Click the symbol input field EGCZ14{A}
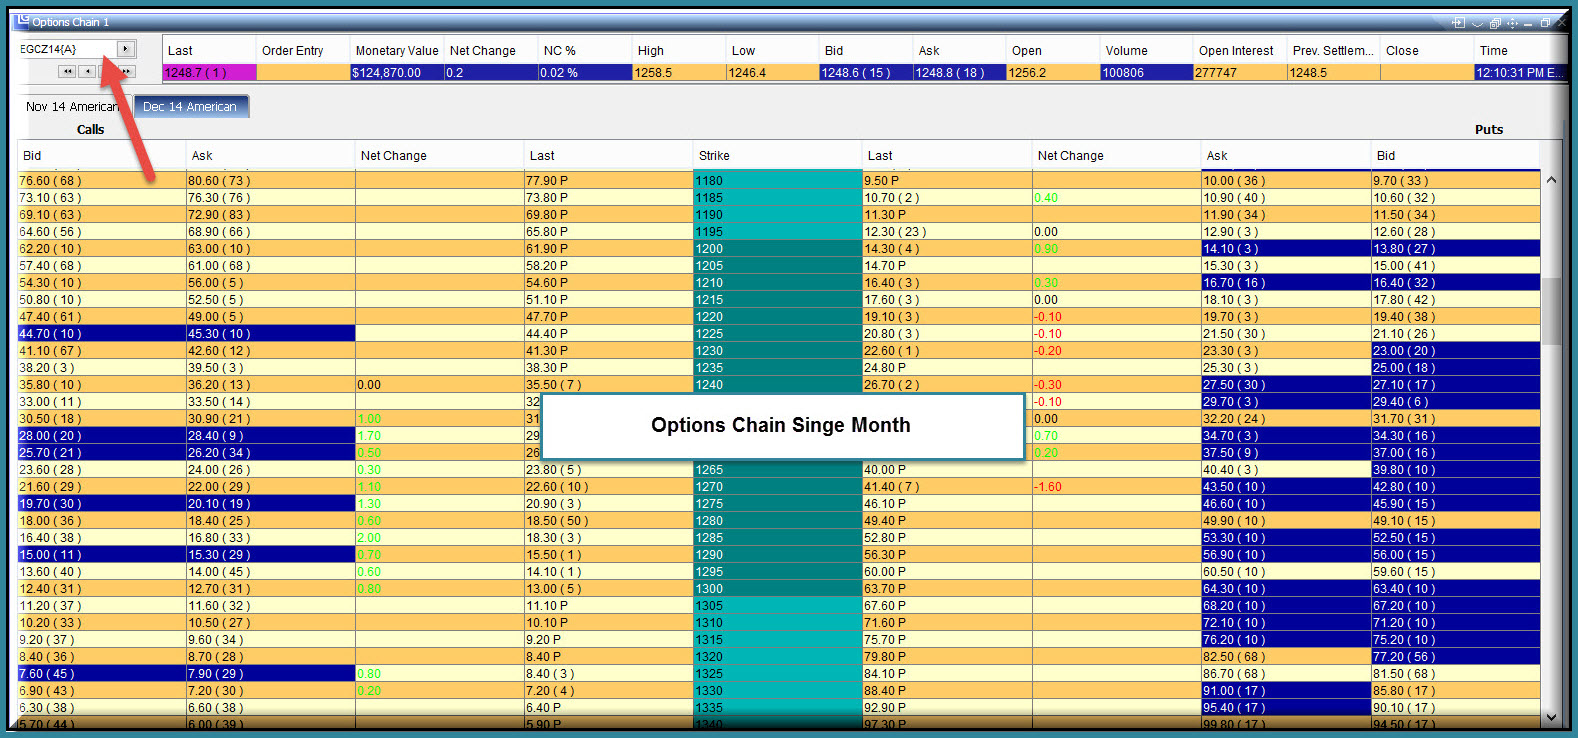The height and width of the screenshot is (738, 1578). pos(67,48)
